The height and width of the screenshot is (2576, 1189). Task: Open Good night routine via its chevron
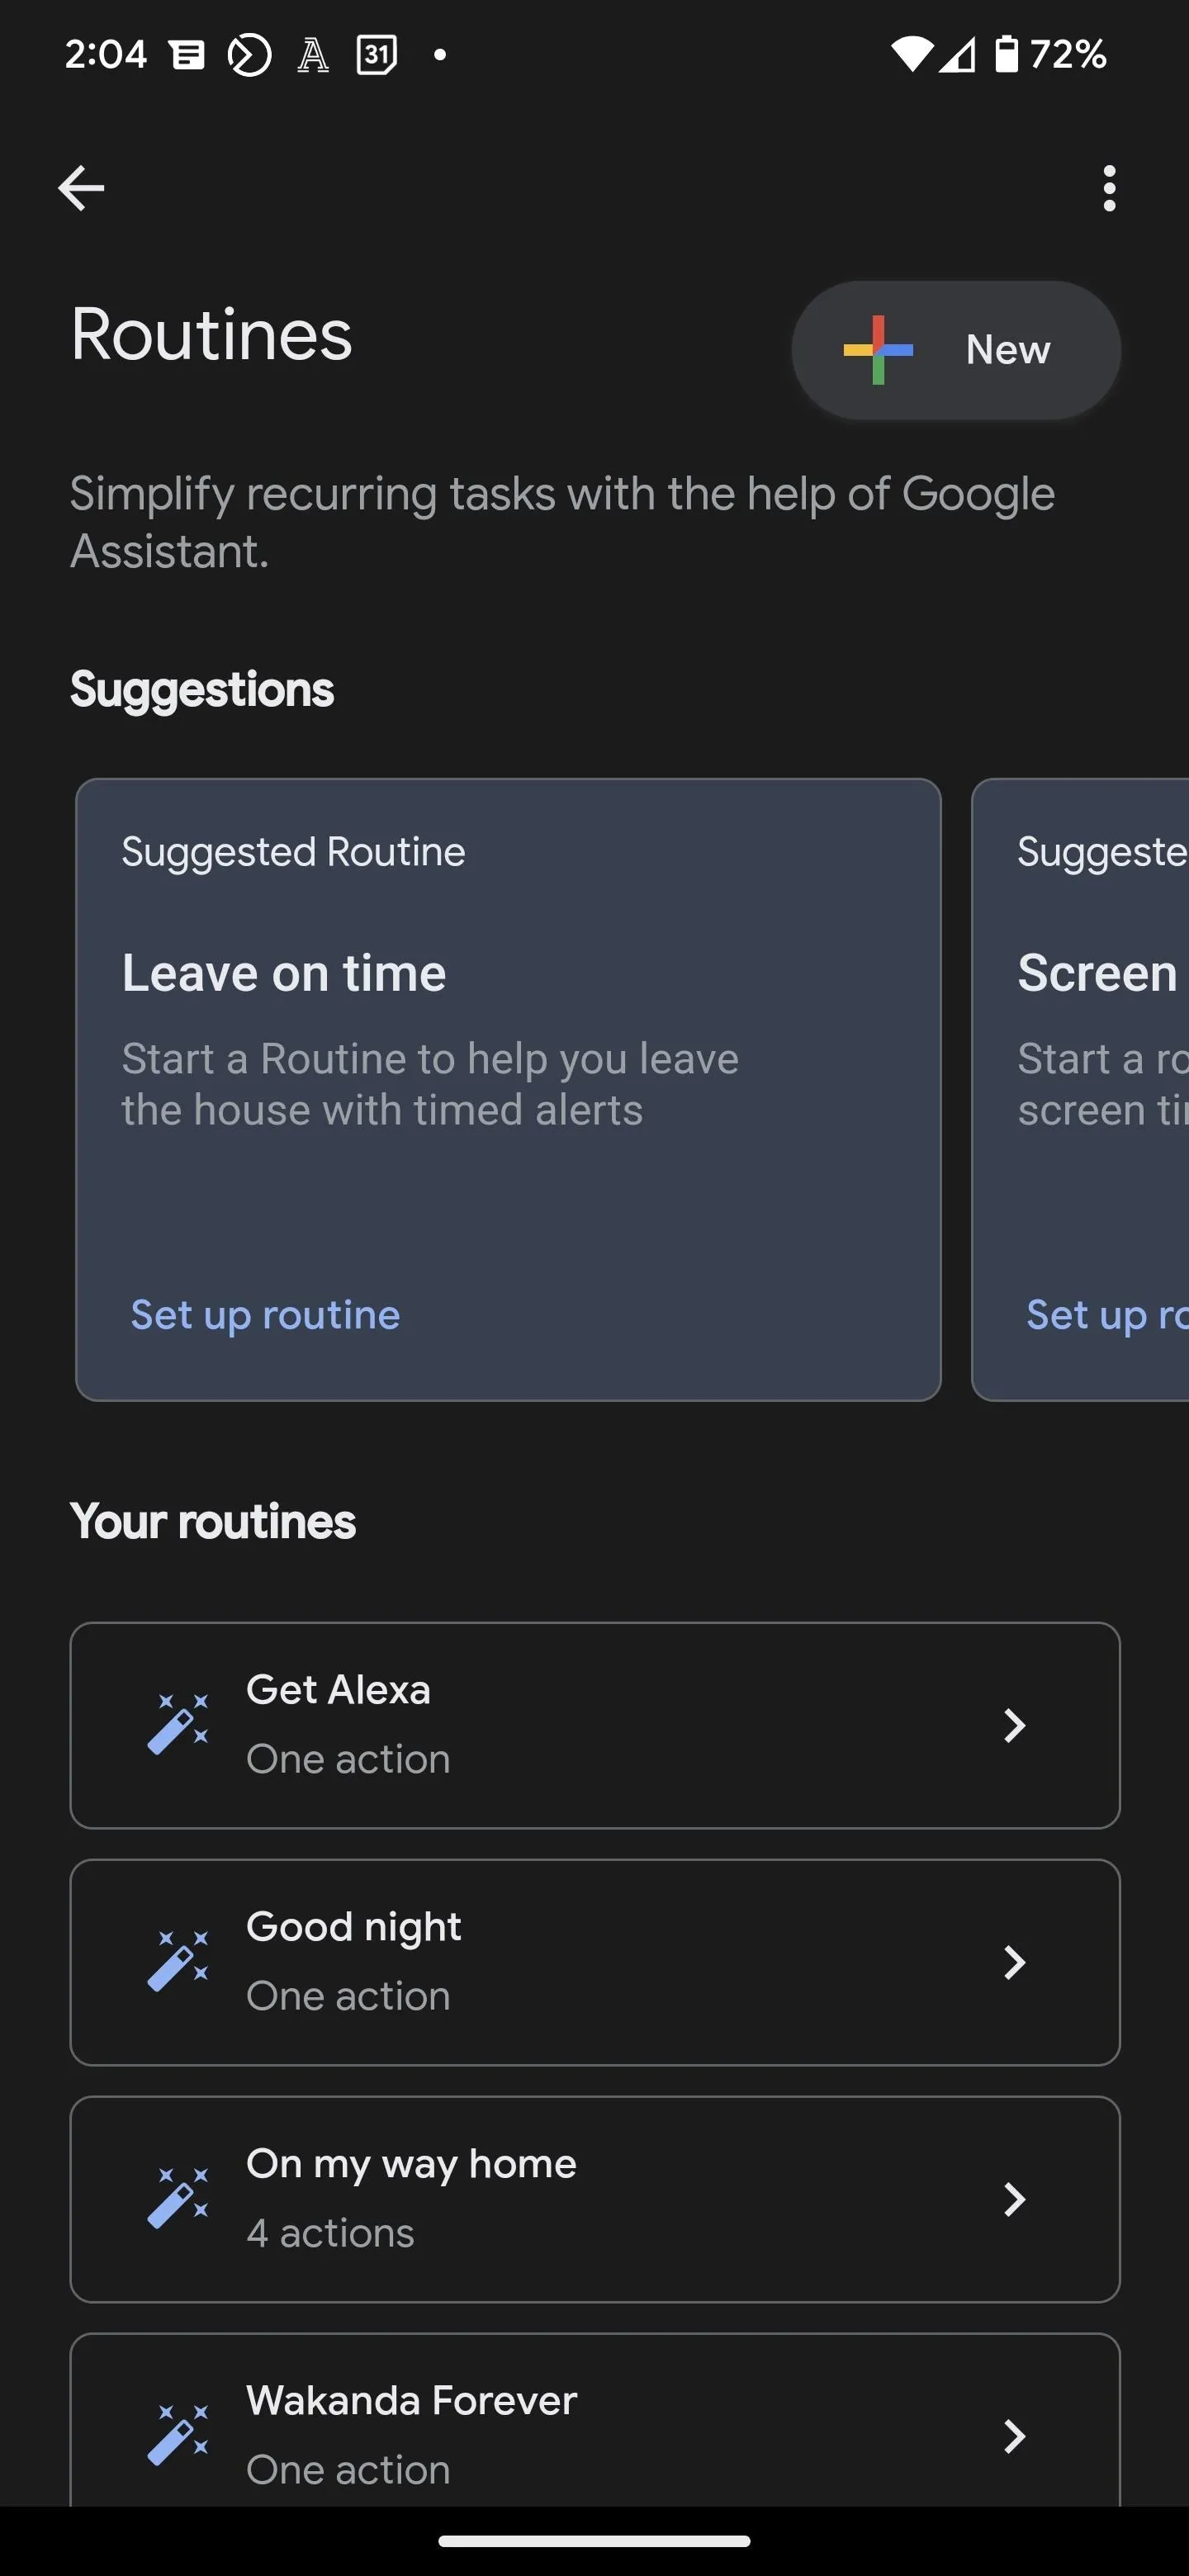1014,1962
